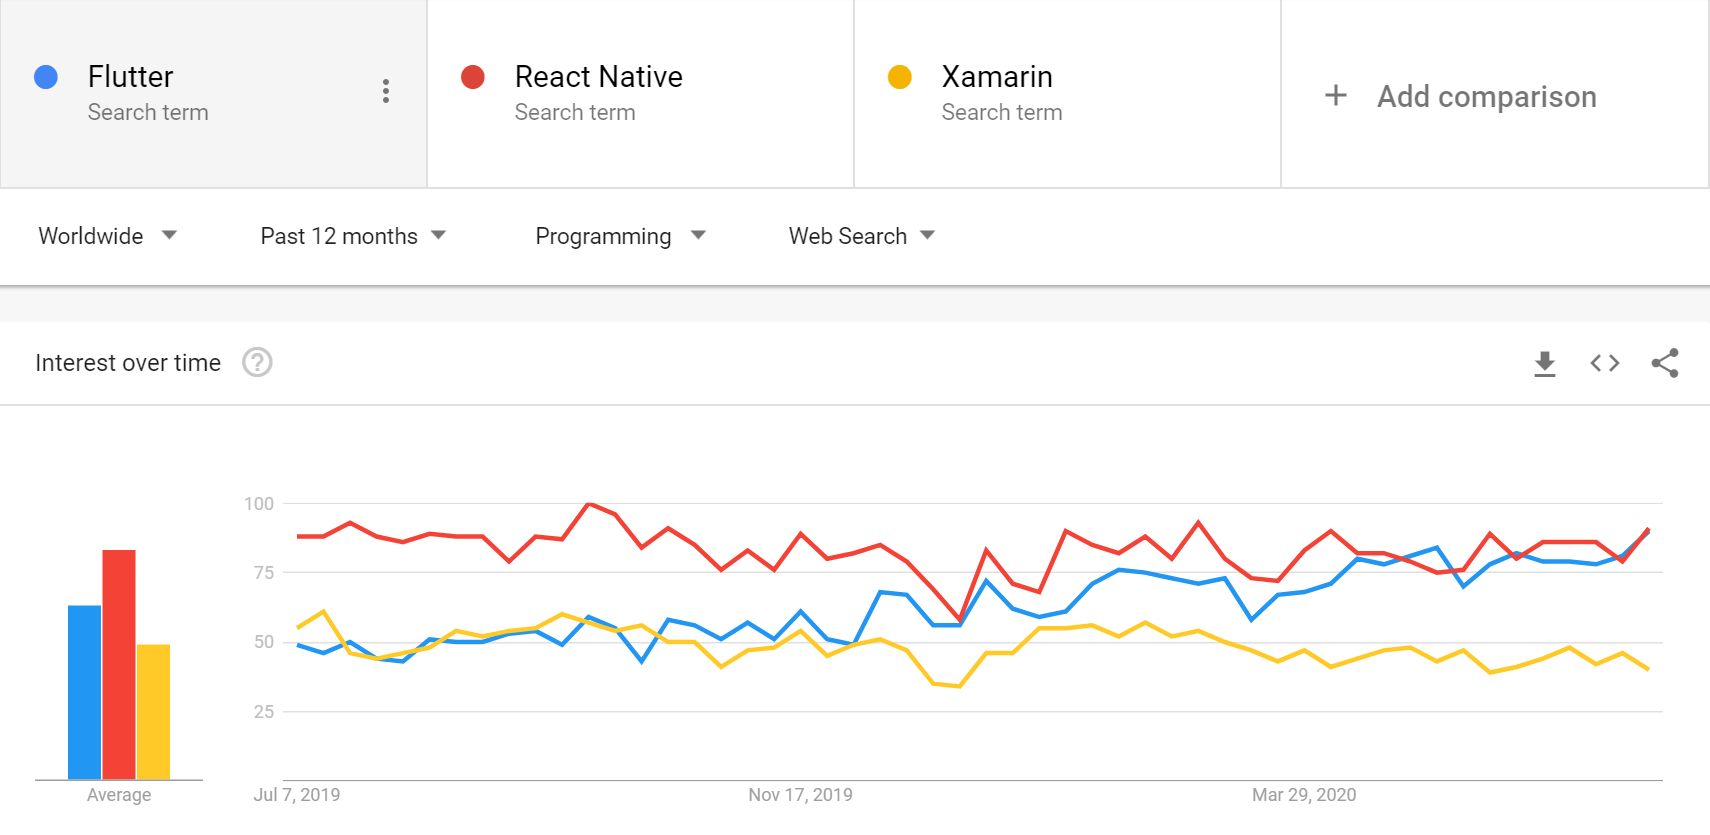The width and height of the screenshot is (1710, 835).
Task: Click the red React Native average bar
Action: 119,664
